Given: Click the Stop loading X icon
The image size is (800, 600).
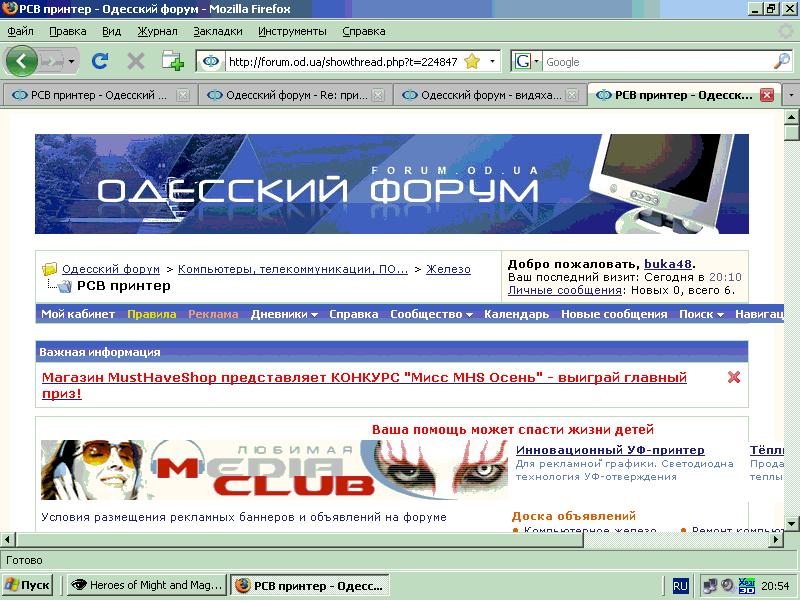Looking at the screenshot, I should pos(135,61).
